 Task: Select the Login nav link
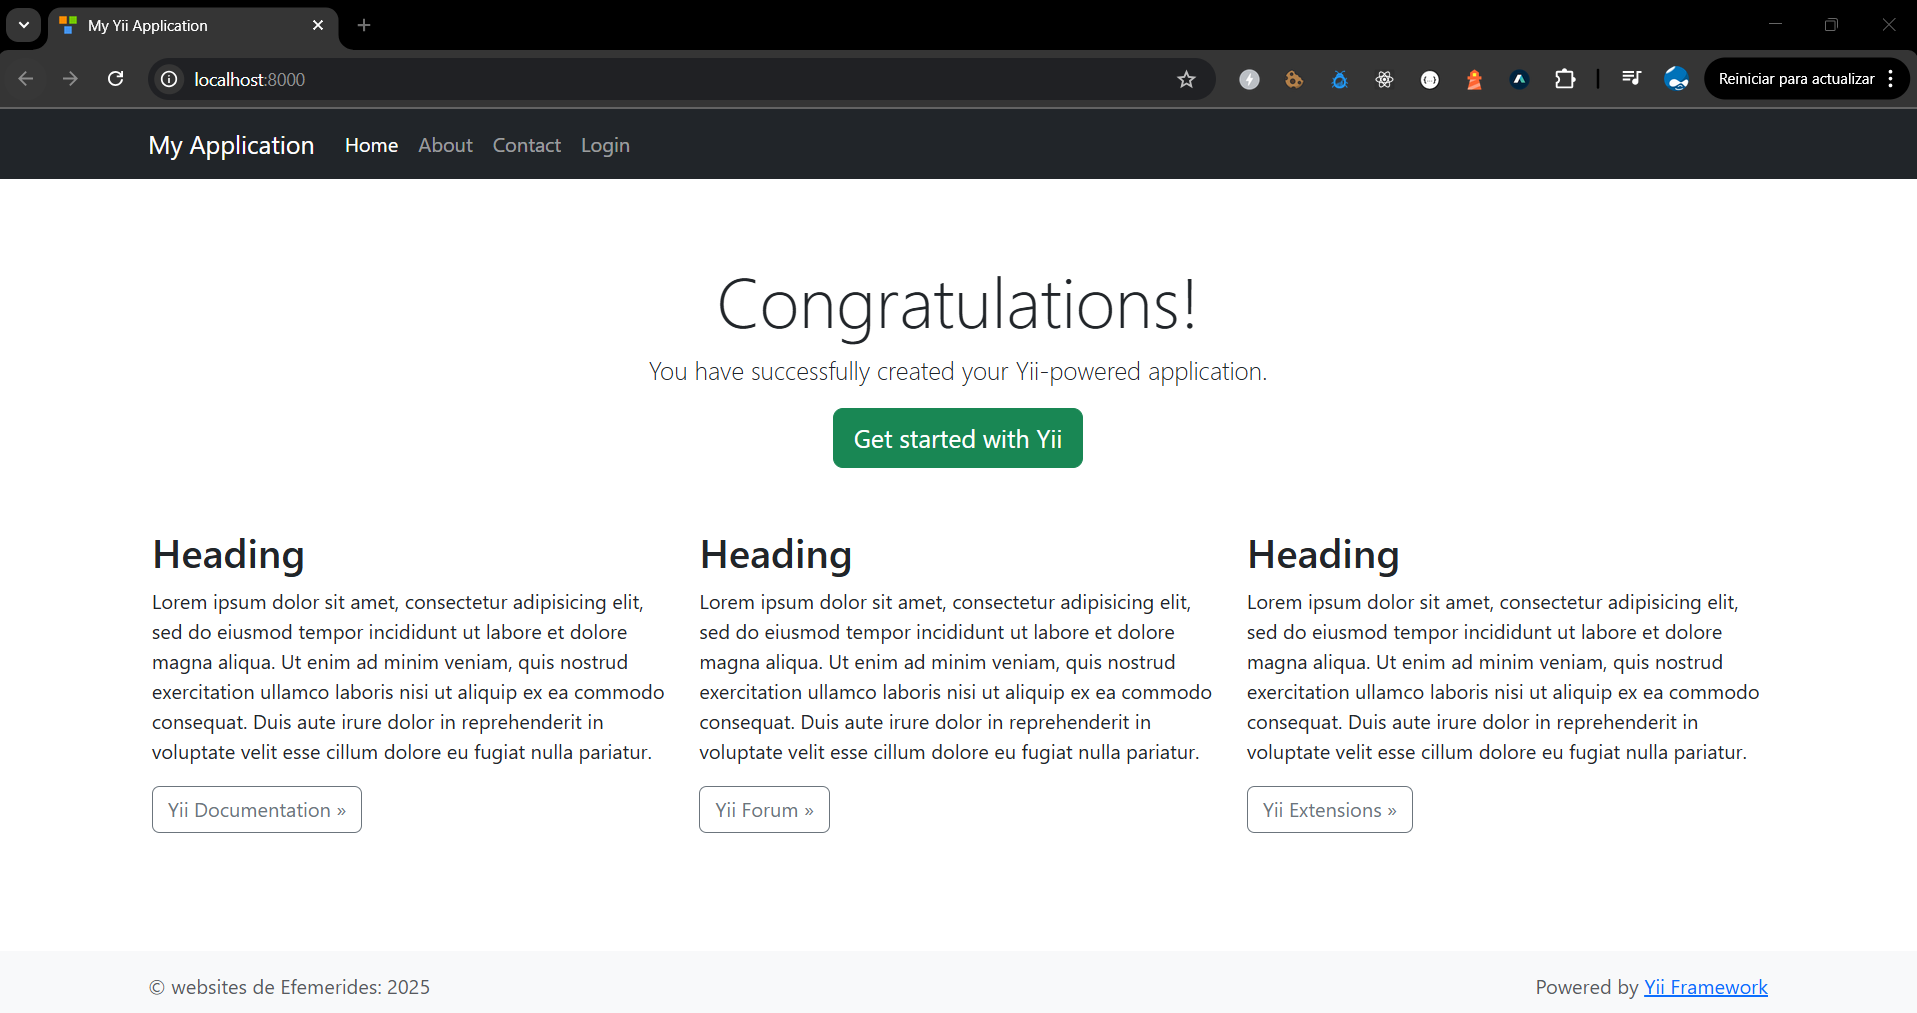[605, 145]
